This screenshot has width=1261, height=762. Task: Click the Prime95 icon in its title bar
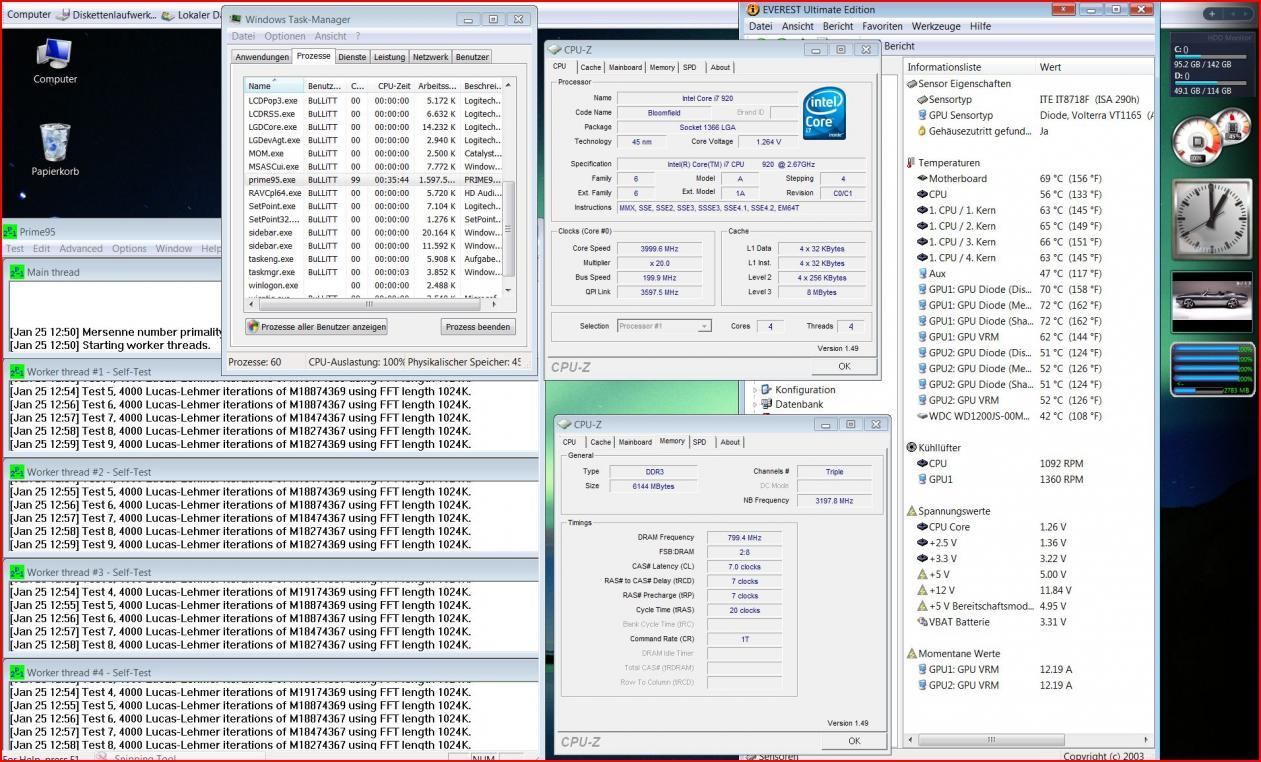coord(10,231)
